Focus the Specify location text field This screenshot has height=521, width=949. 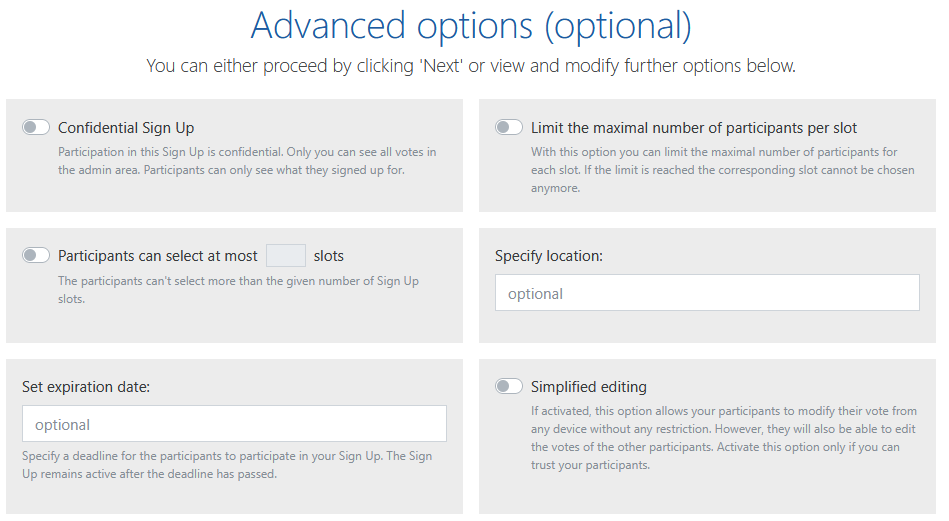pos(707,293)
